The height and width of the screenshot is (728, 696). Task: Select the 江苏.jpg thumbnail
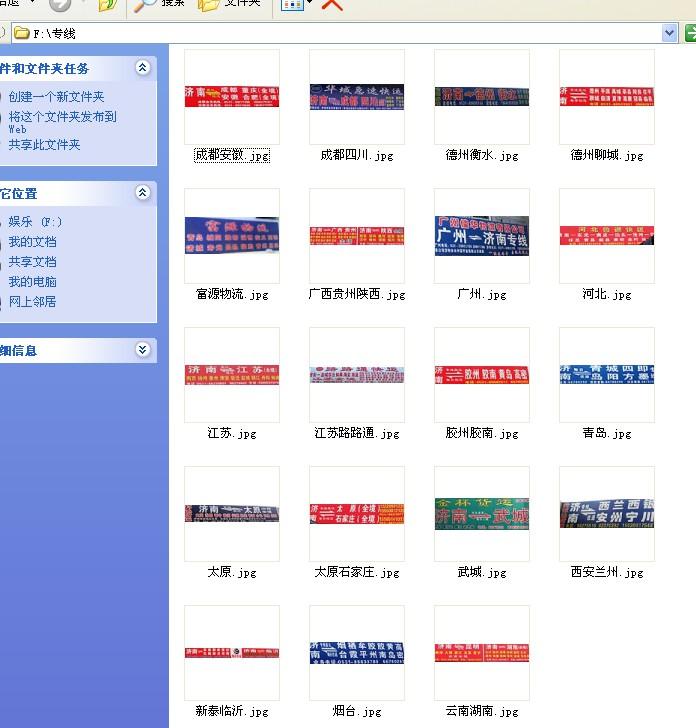tap(232, 375)
